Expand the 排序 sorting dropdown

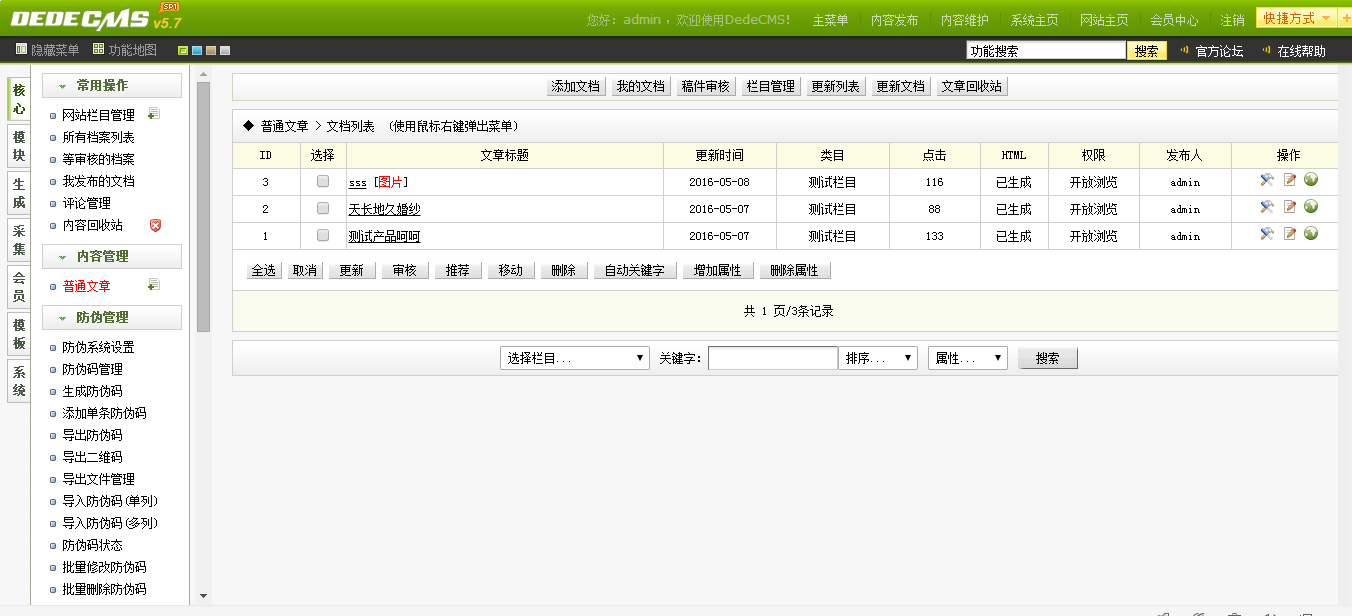tap(877, 357)
